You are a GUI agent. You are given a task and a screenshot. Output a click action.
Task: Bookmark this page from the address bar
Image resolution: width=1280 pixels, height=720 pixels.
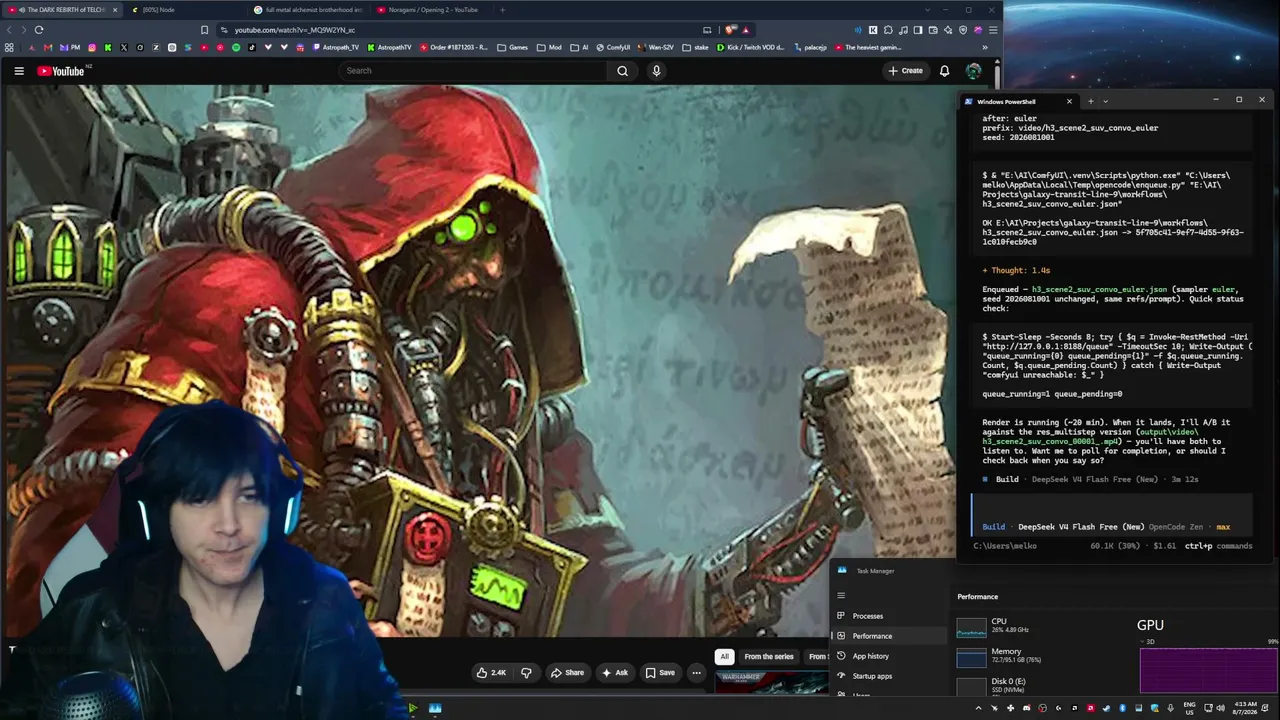coord(205,30)
